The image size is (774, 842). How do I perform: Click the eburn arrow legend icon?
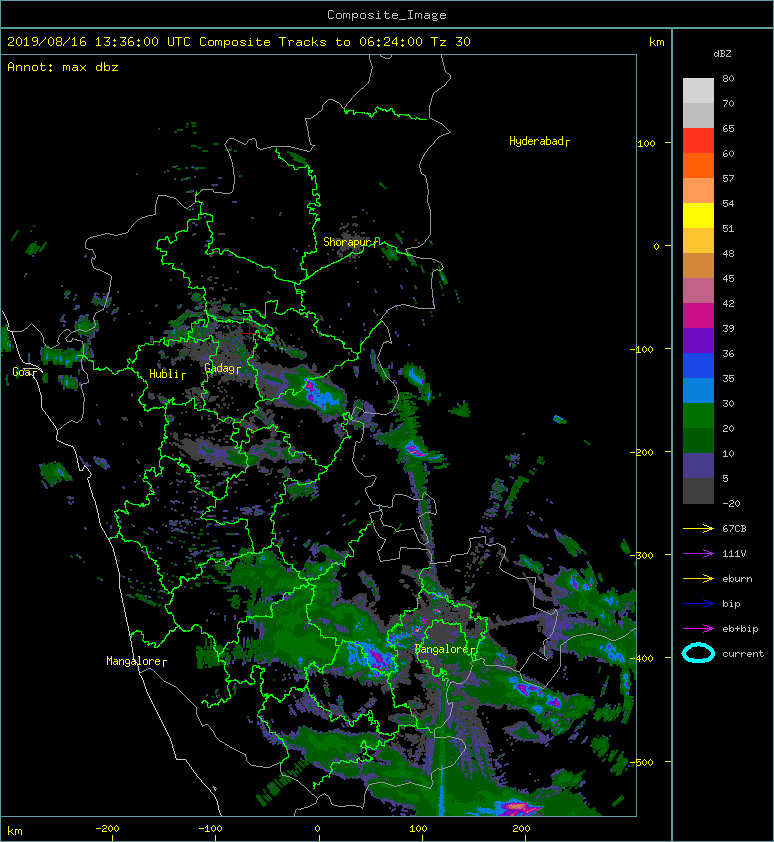[x=698, y=579]
